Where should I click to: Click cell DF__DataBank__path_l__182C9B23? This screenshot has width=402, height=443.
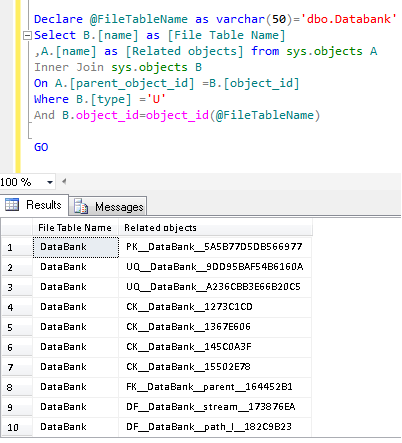click(215, 427)
